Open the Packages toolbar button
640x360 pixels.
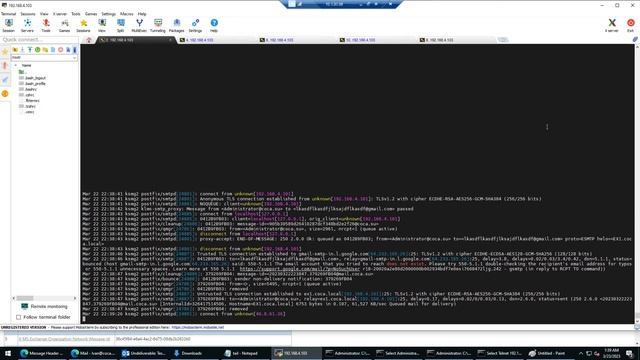(x=176, y=25)
